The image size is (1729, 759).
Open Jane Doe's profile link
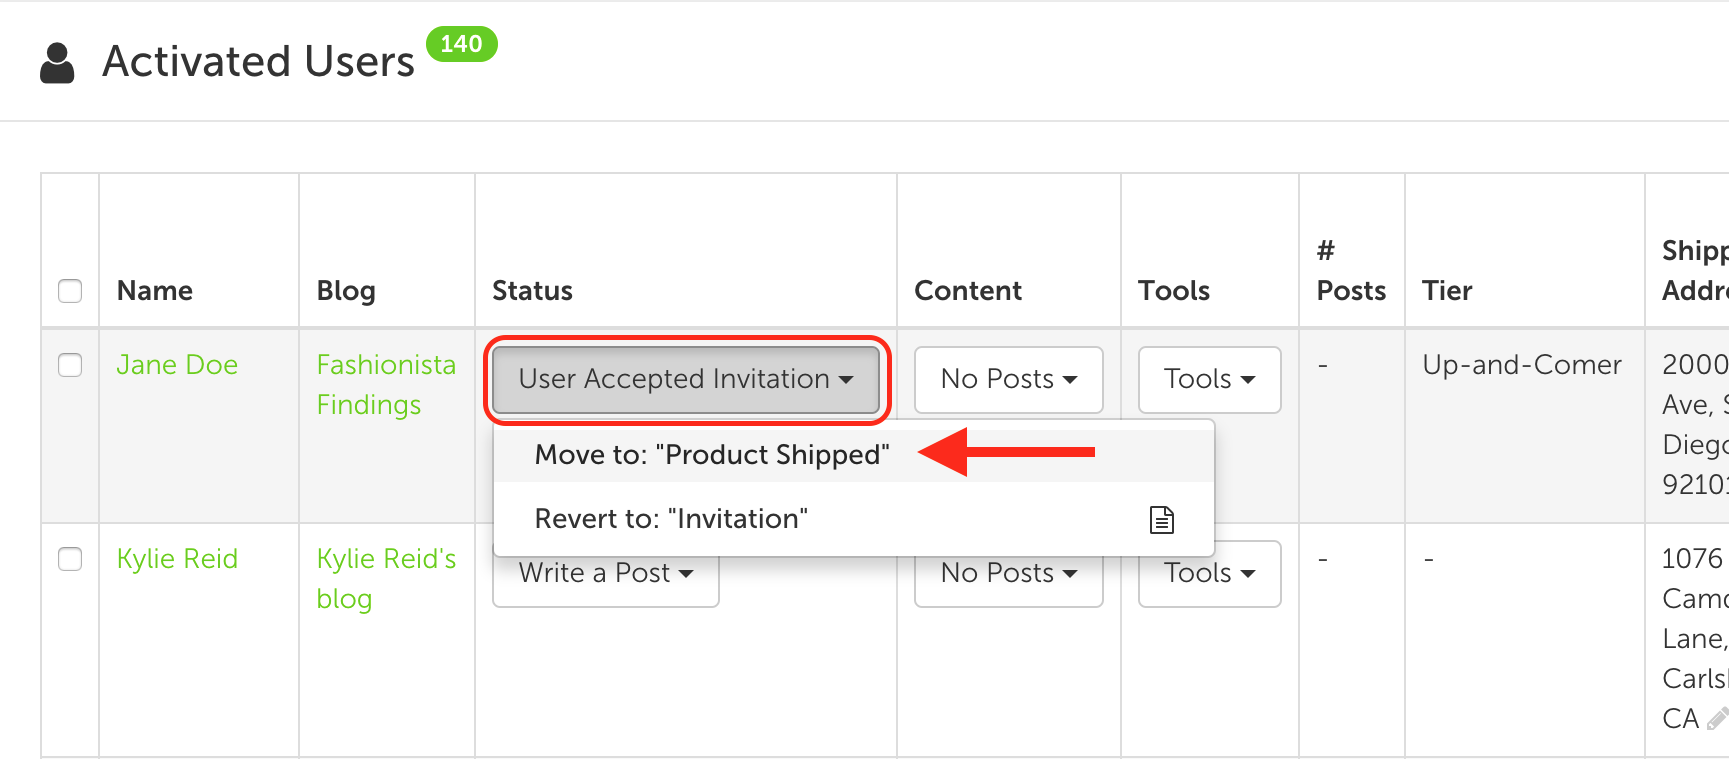pyautogui.click(x=177, y=365)
